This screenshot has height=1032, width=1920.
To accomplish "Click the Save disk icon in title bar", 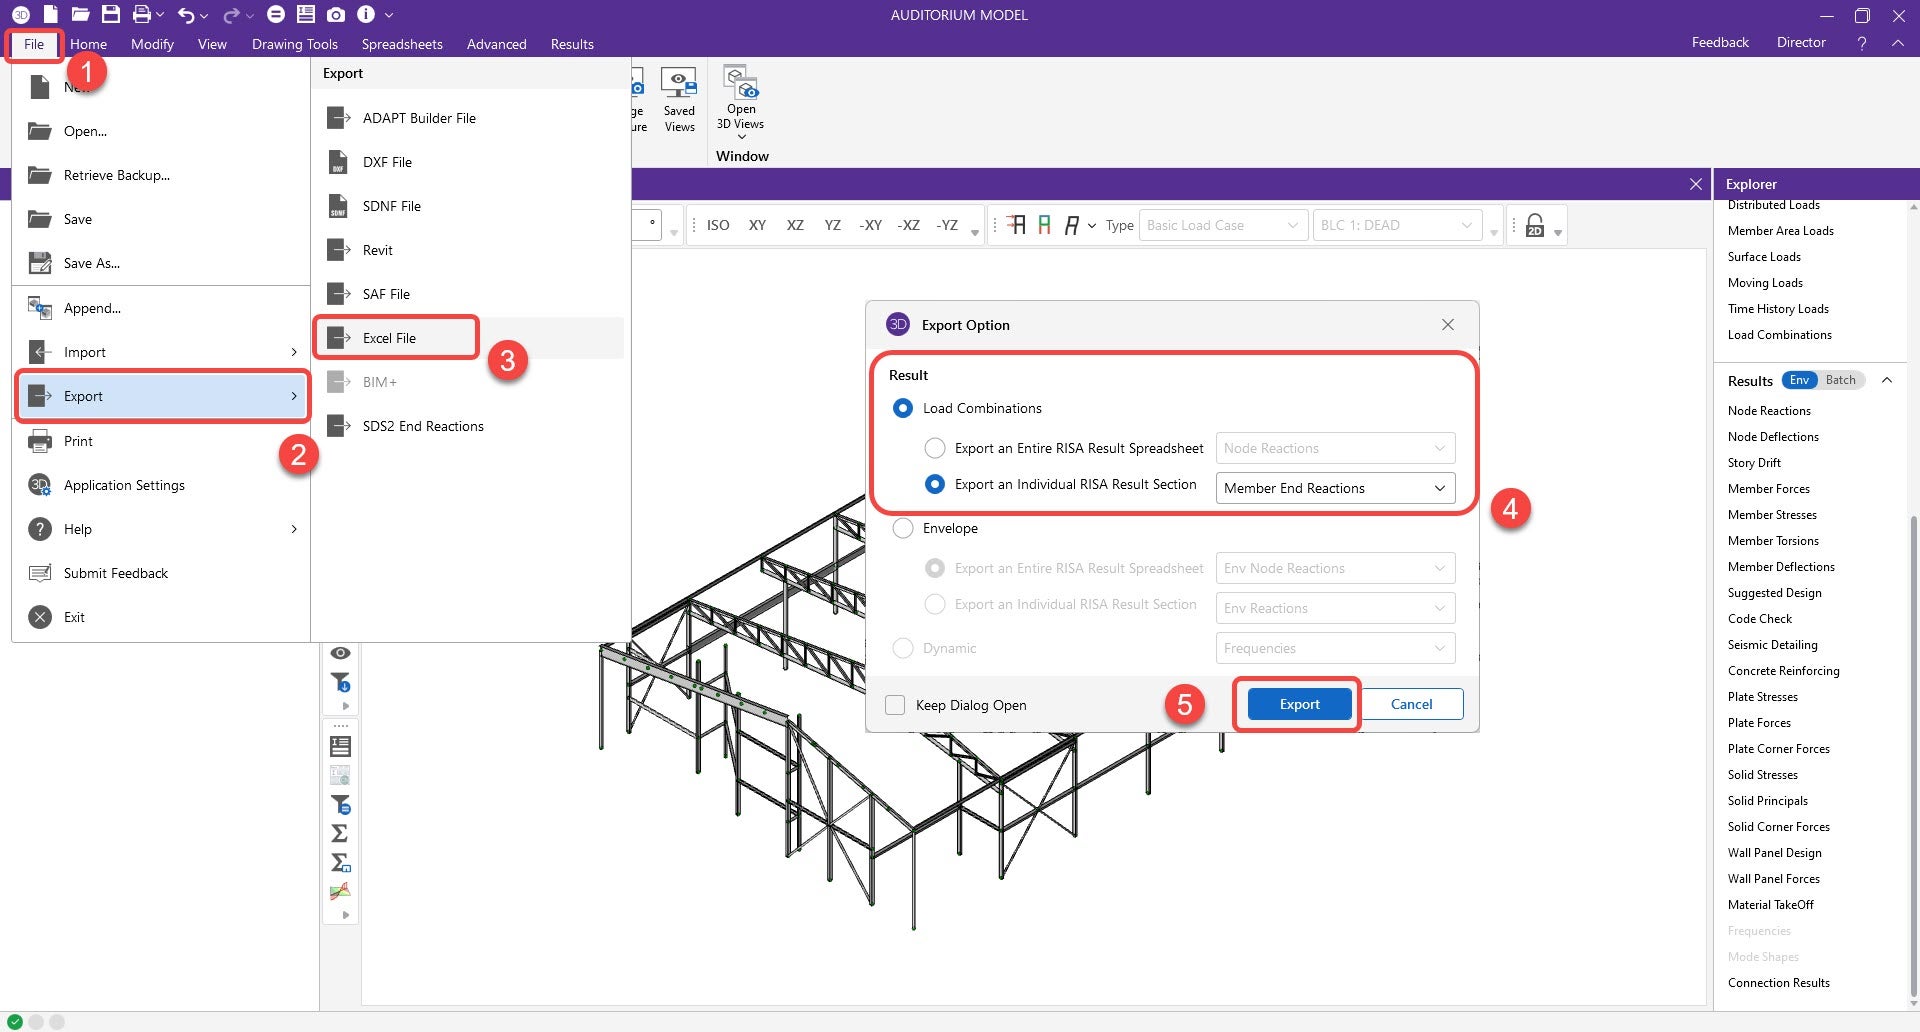I will [111, 15].
